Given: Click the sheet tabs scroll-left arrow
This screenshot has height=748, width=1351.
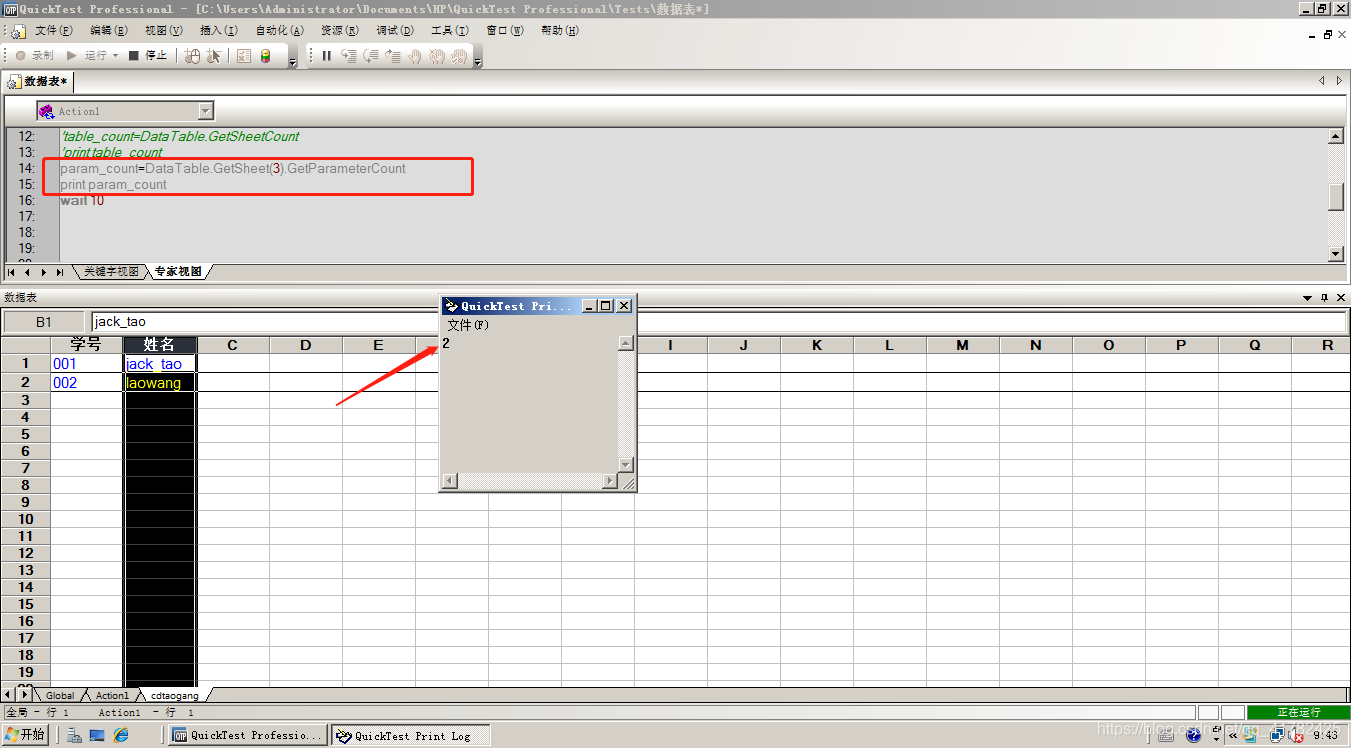Looking at the screenshot, I should pos(9,694).
